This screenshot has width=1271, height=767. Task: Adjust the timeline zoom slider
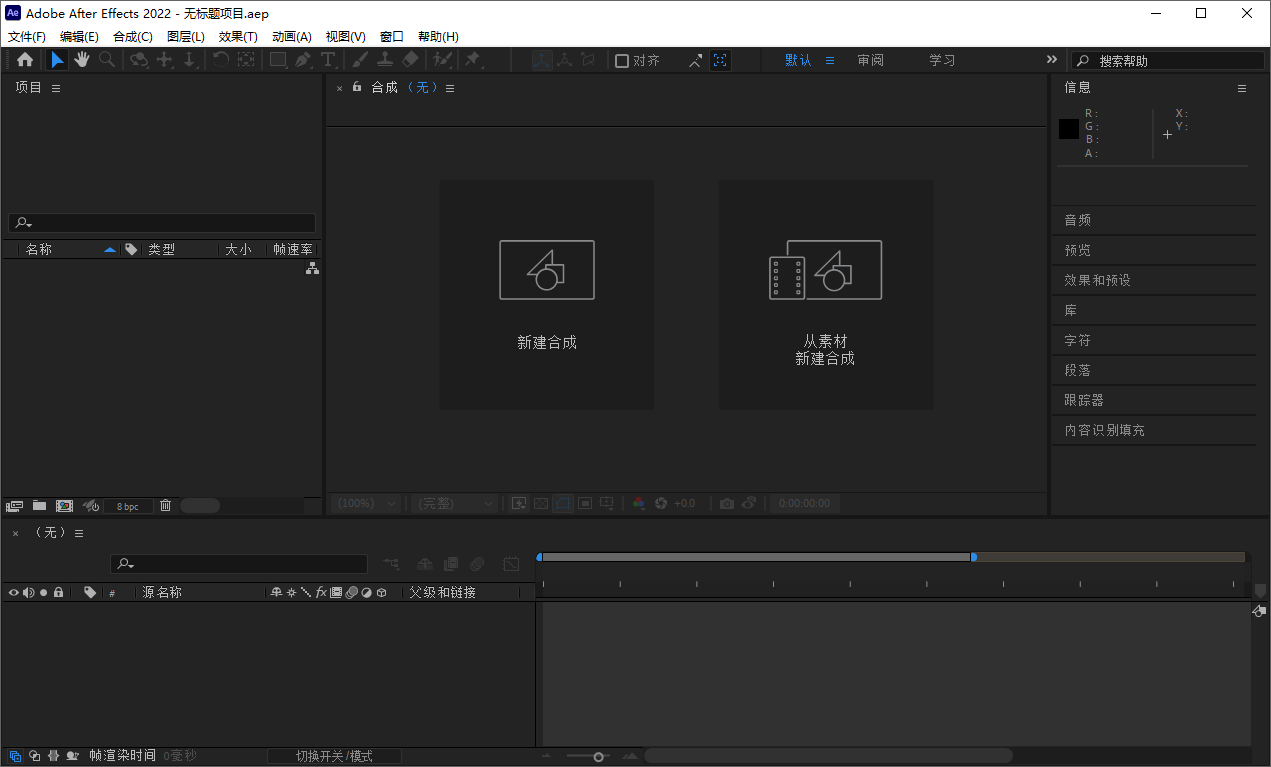pyautogui.click(x=597, y=756)
